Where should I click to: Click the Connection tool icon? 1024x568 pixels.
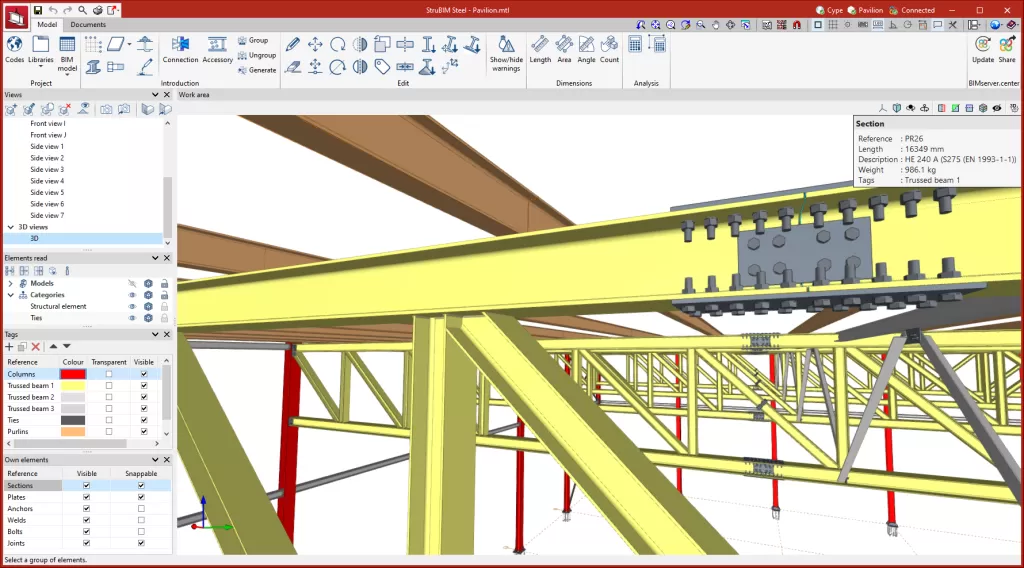pyautogui.click(x=180, y=48)
